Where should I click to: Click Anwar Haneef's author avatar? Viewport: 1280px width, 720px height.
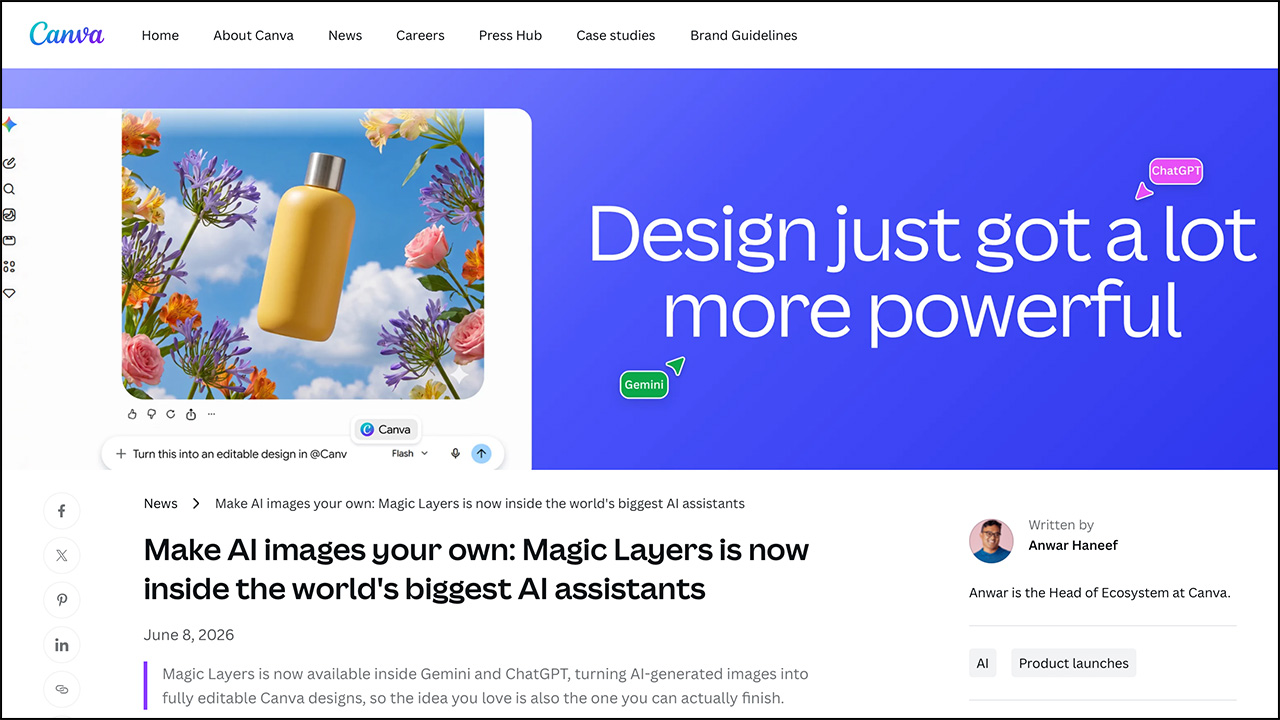tap(991, 541)
